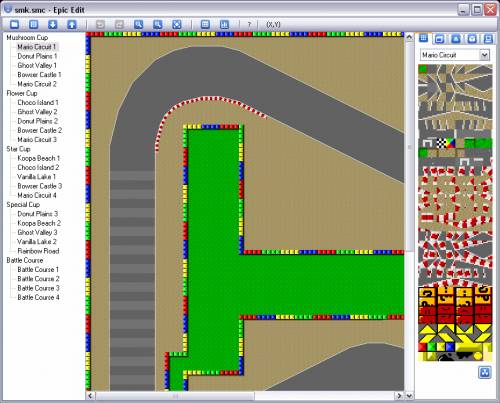Pick the red block tile in the tileset
The height and width of the screenshot is (403, 500).
pos(423,347)
